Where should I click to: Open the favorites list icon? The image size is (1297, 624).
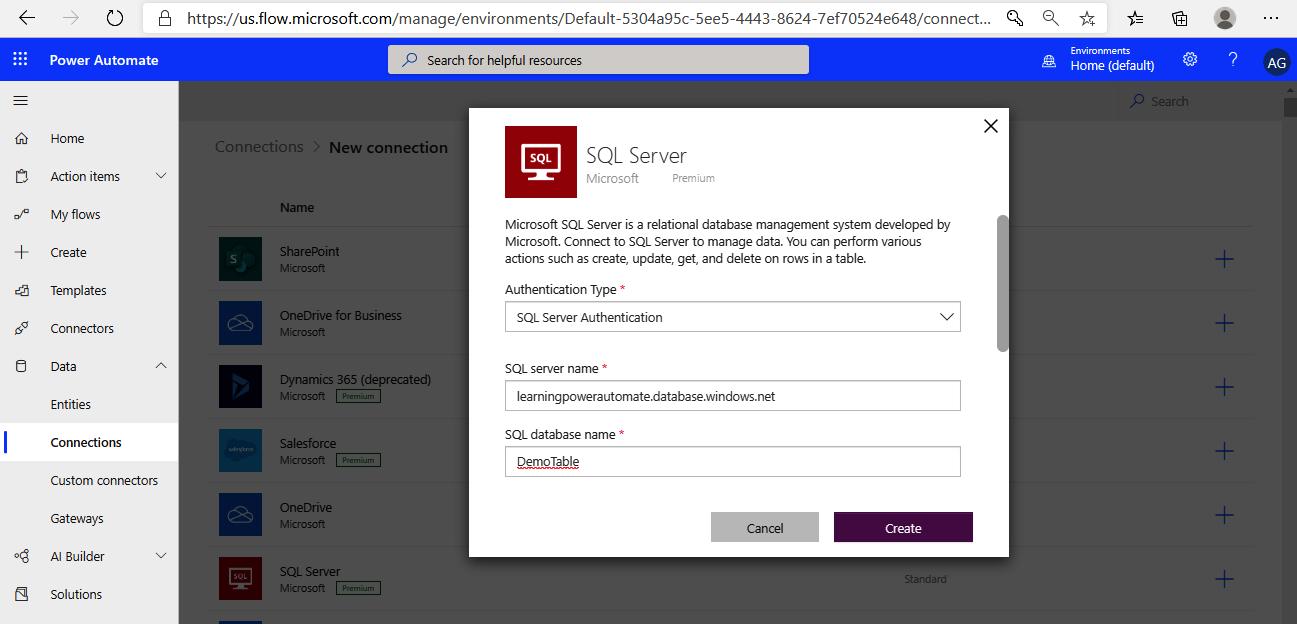[1135, 18]
